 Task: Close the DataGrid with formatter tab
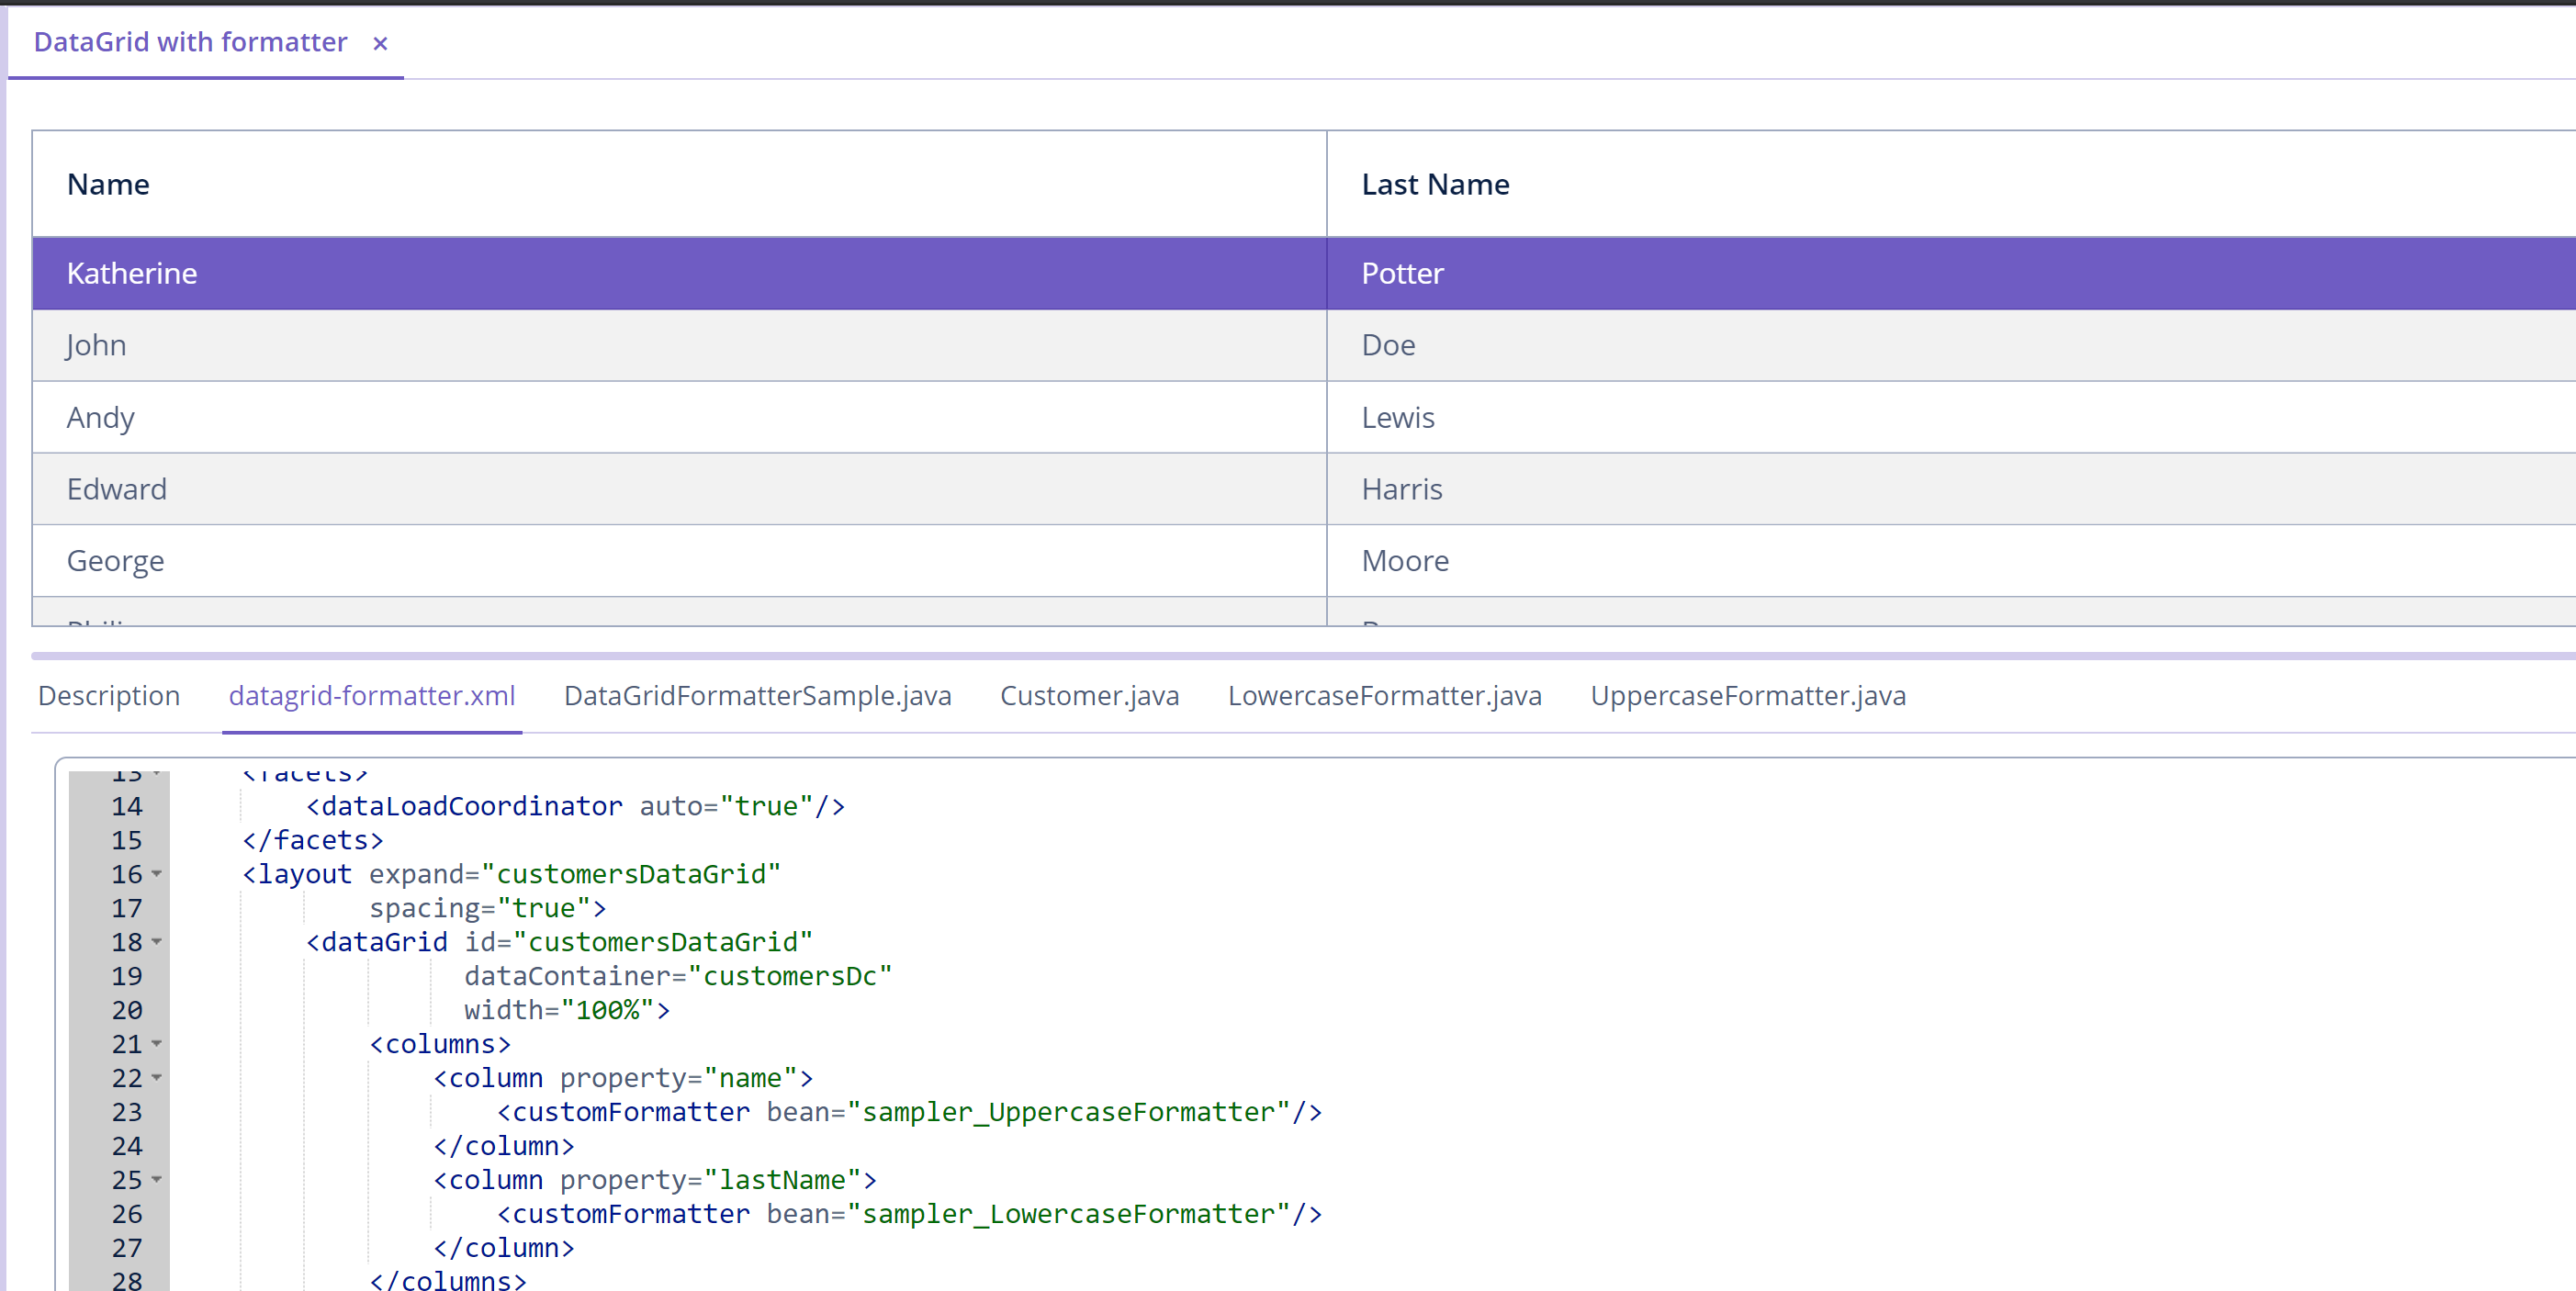380,43
